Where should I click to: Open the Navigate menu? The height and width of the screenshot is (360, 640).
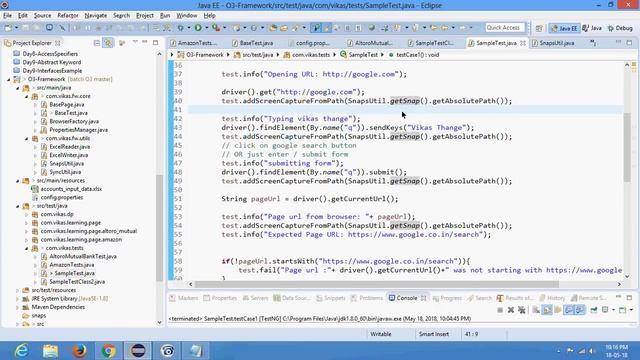point(96,16)
